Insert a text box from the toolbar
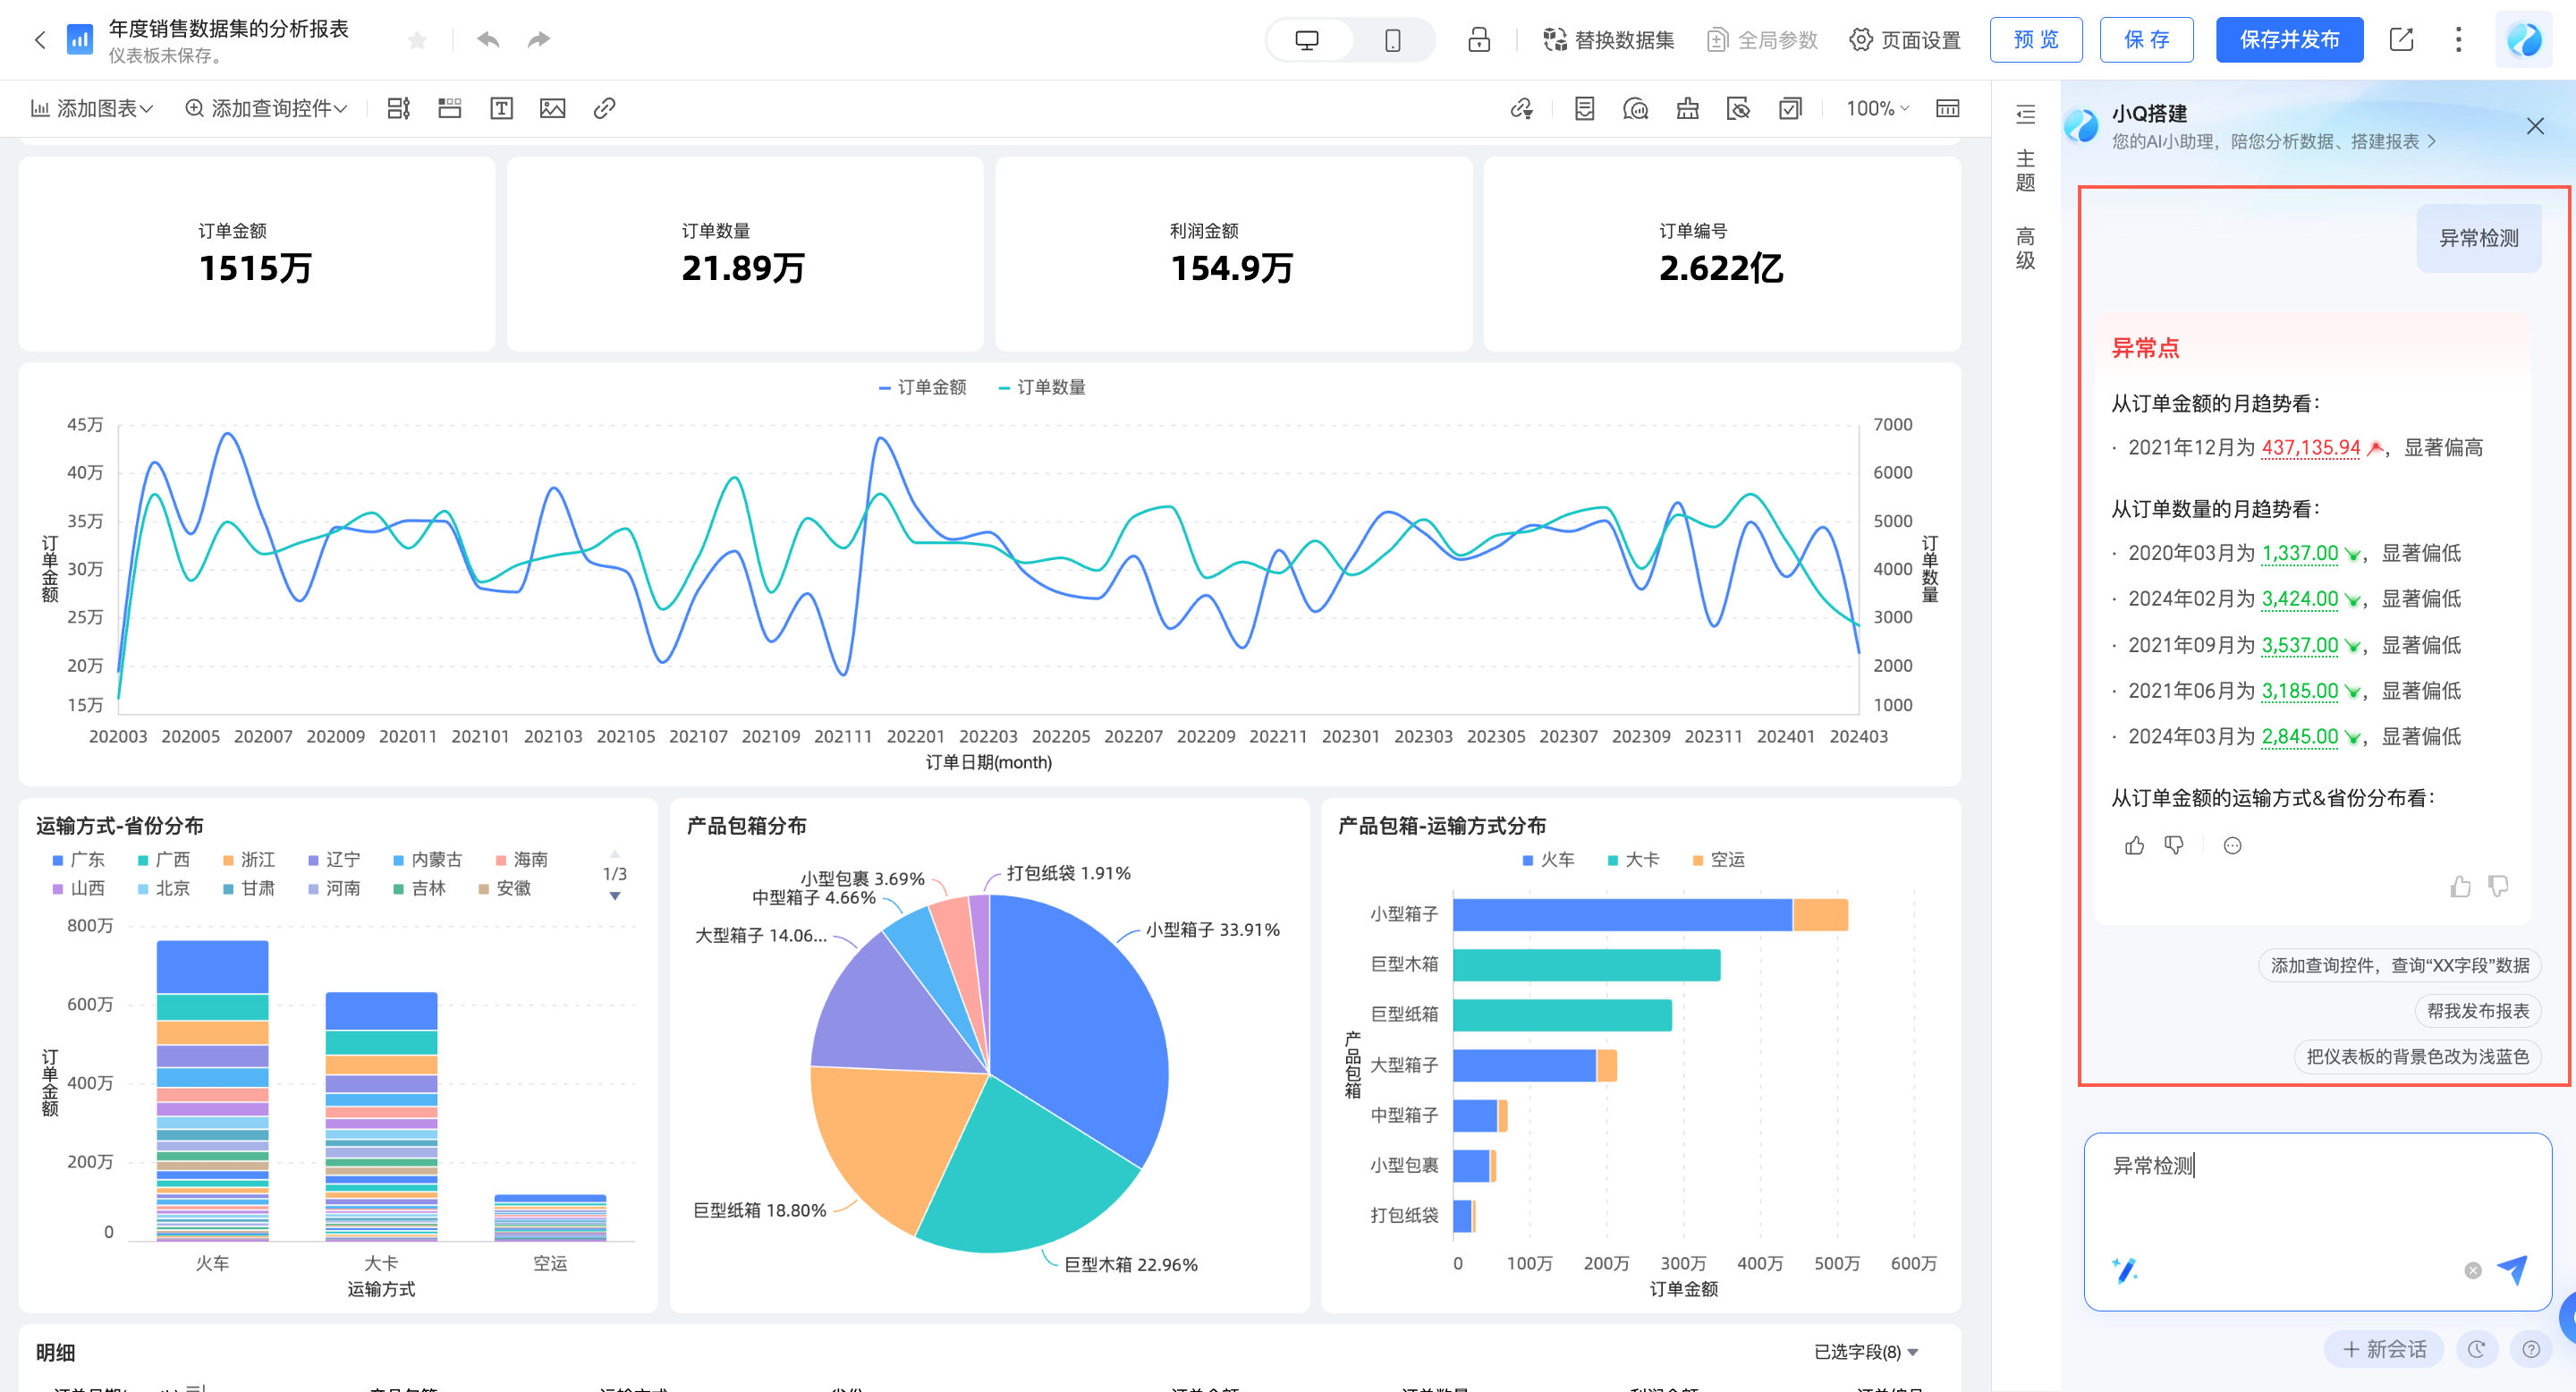Image resolution: width=2576 pixels, height=1392 pixels. click(501, 108)
